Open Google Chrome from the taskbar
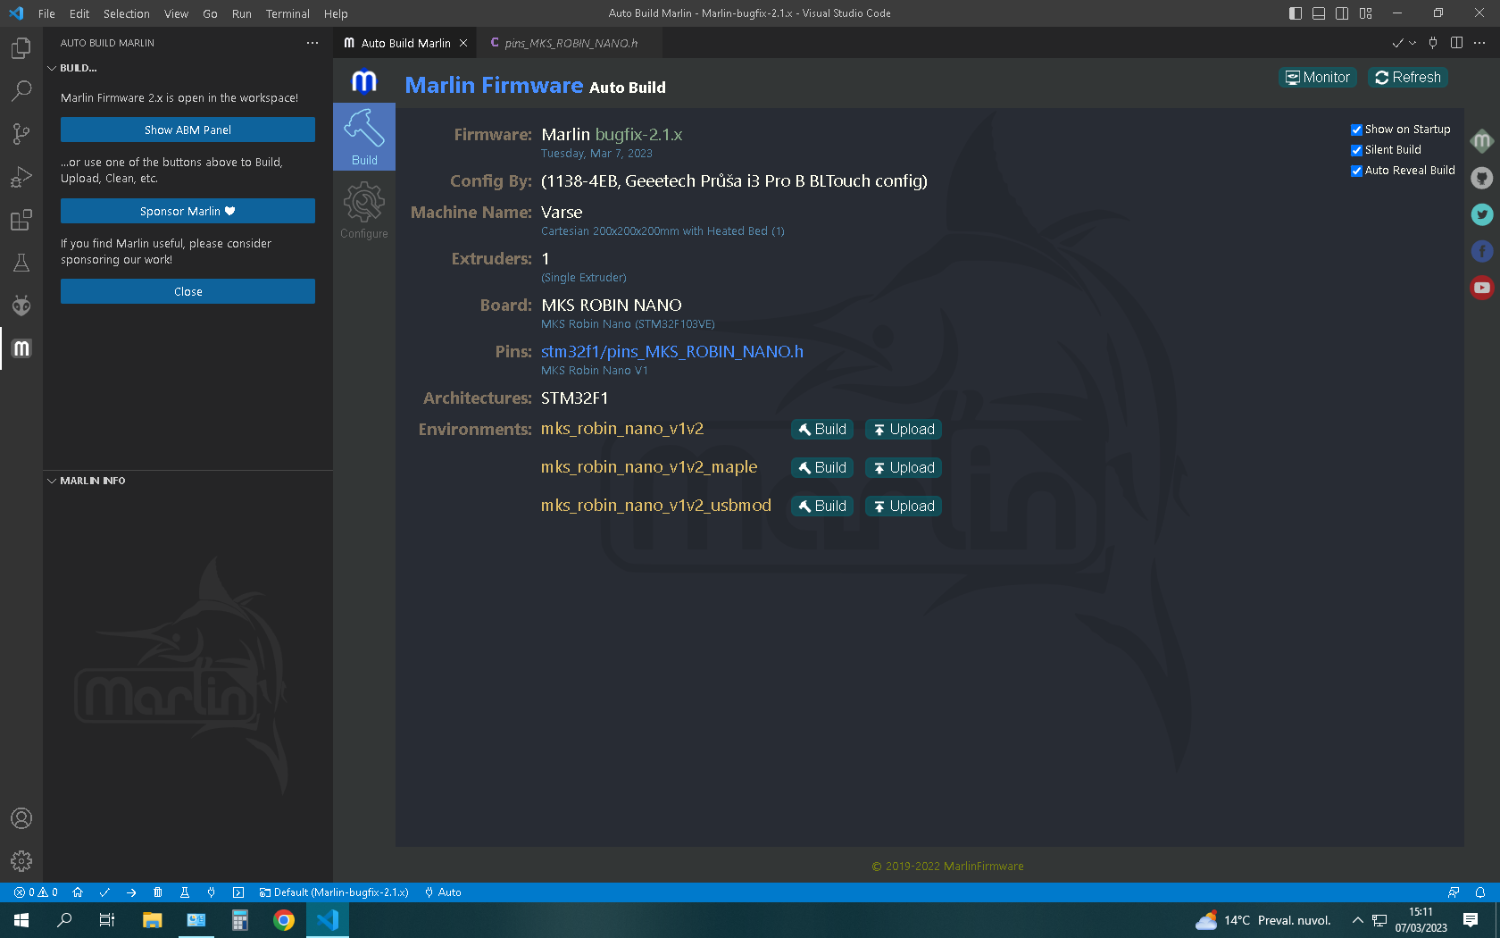 [284, 920]
